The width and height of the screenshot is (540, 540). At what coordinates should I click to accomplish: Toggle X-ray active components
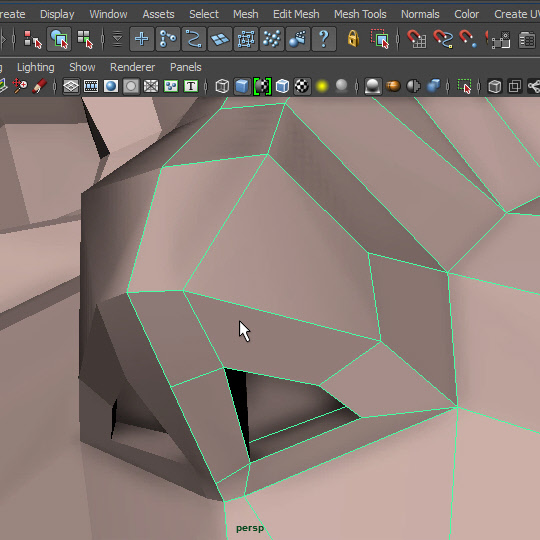(515, 86)
